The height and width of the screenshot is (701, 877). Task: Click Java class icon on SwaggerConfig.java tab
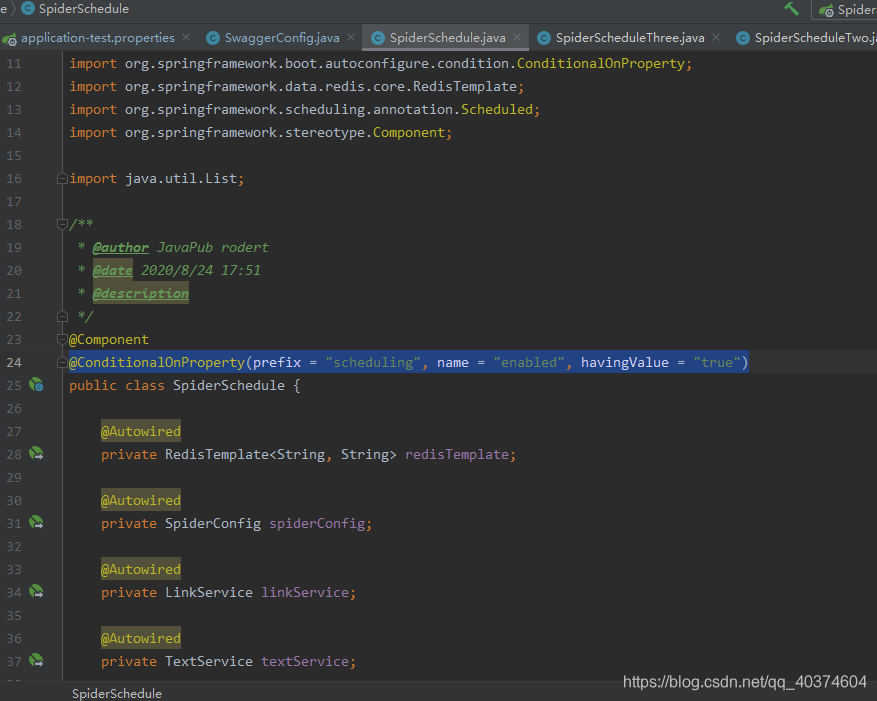click(212, 37)
